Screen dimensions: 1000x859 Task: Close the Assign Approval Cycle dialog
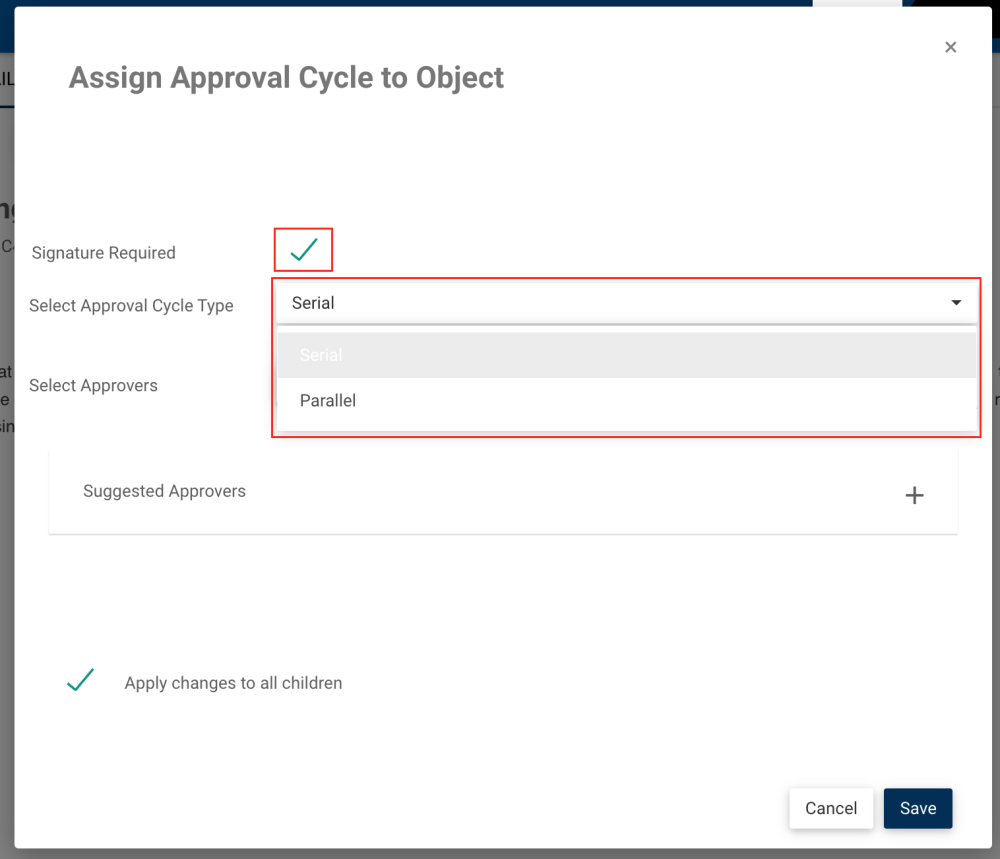950,47
